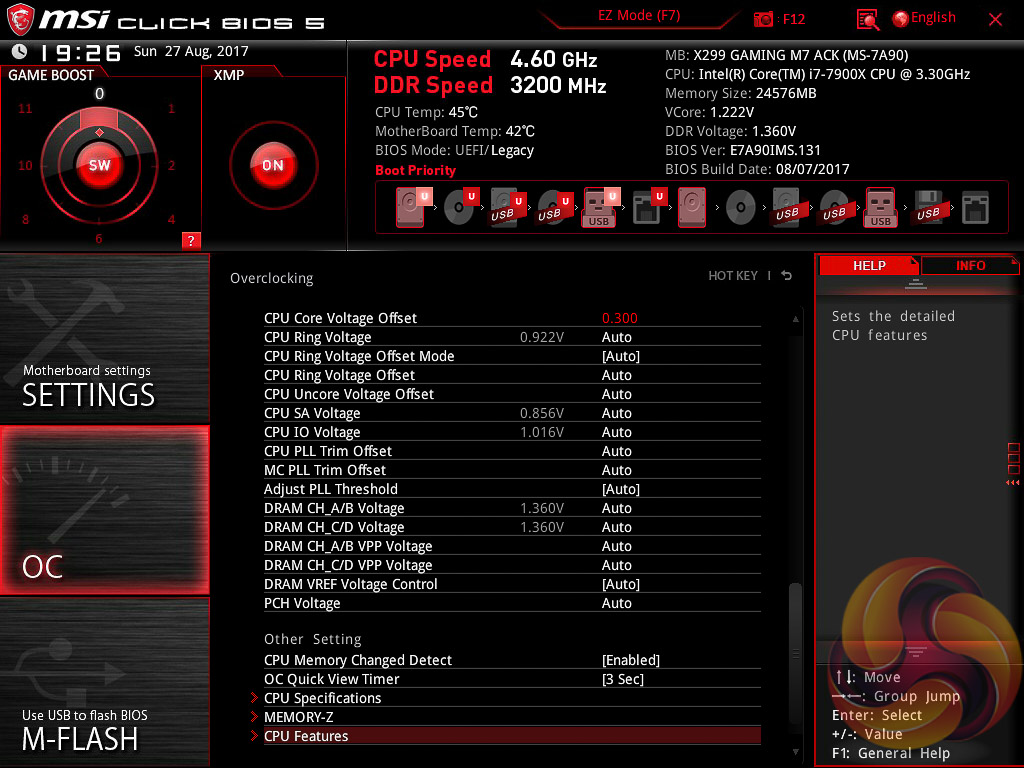Switch to the INFO tab
Screen dimensions: 1024x768
pos(970,265)
